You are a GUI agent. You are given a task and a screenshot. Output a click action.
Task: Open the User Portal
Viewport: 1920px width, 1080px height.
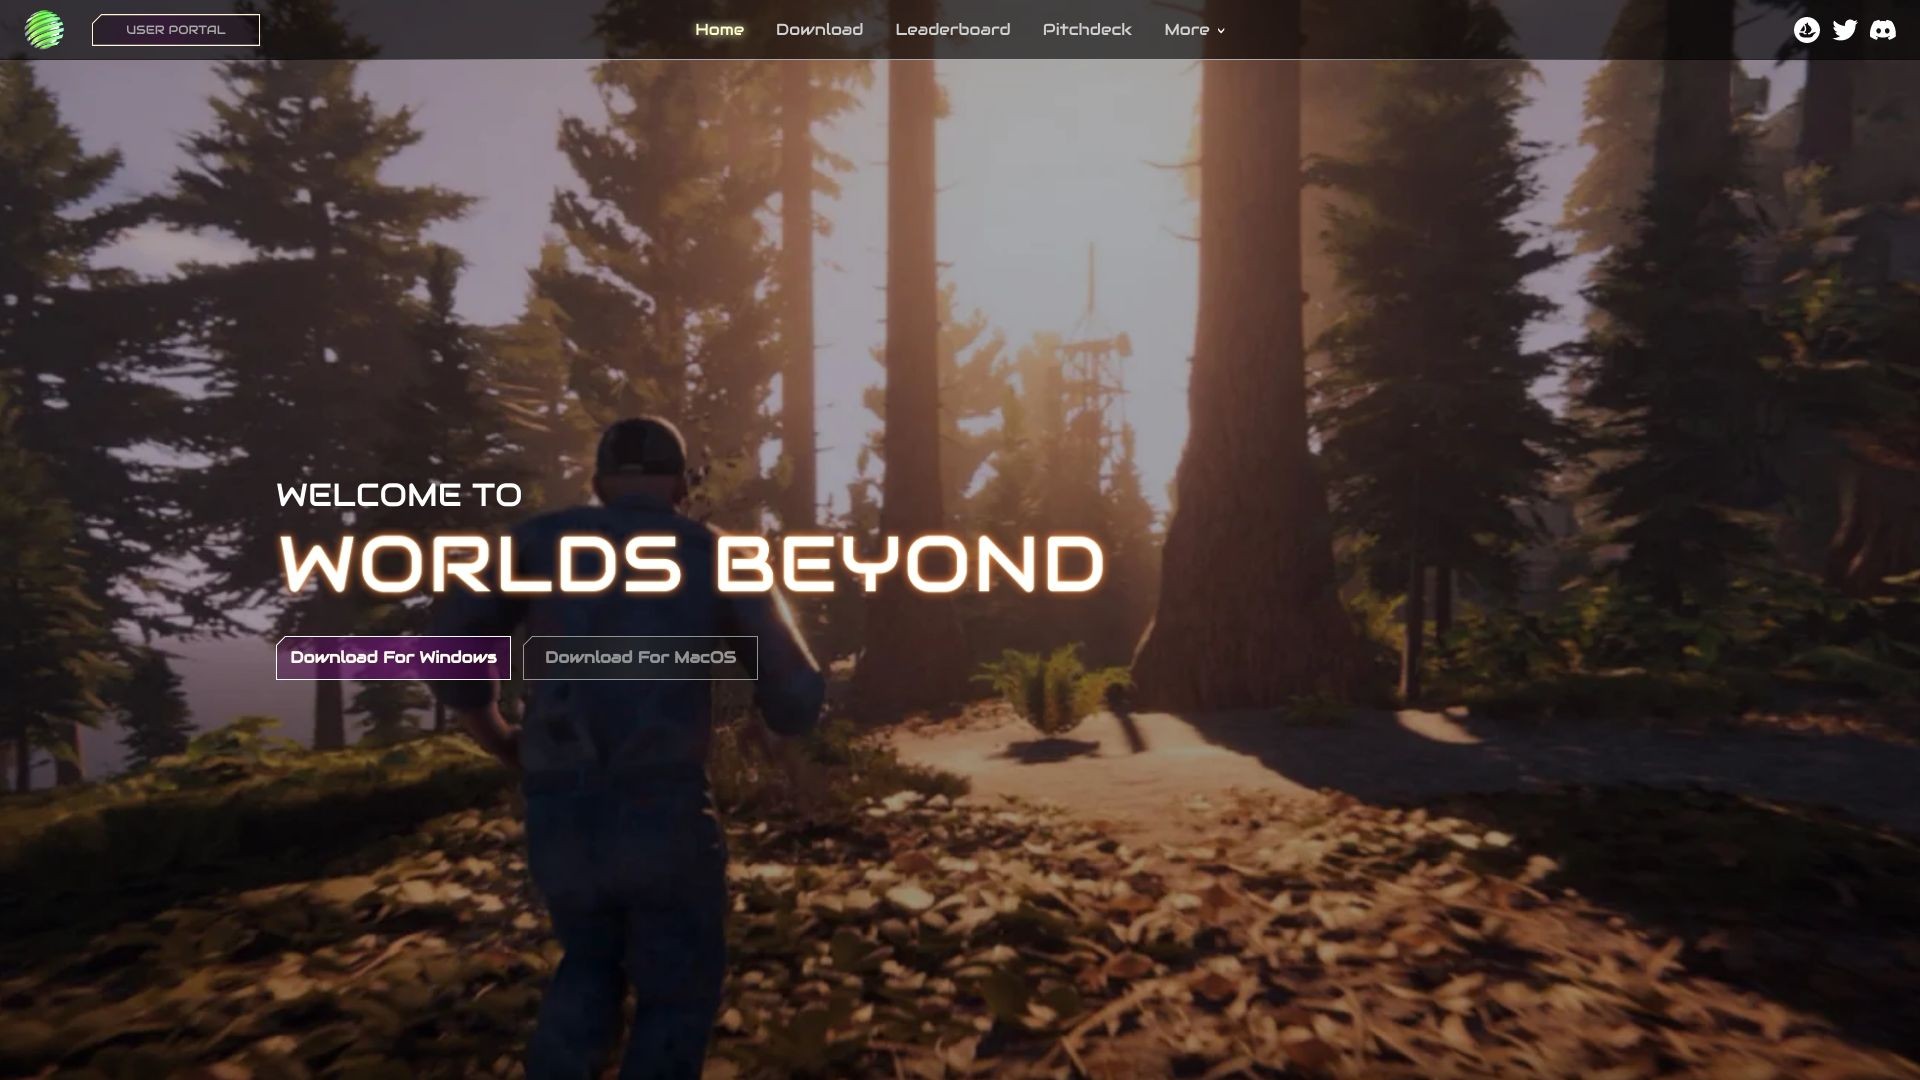pos(176,30)
